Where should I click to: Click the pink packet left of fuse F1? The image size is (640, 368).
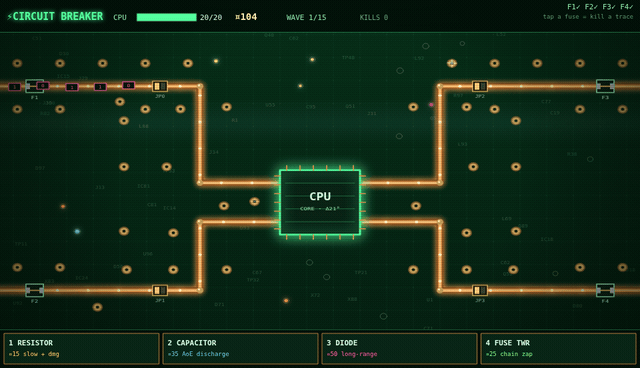coord(14,87)
